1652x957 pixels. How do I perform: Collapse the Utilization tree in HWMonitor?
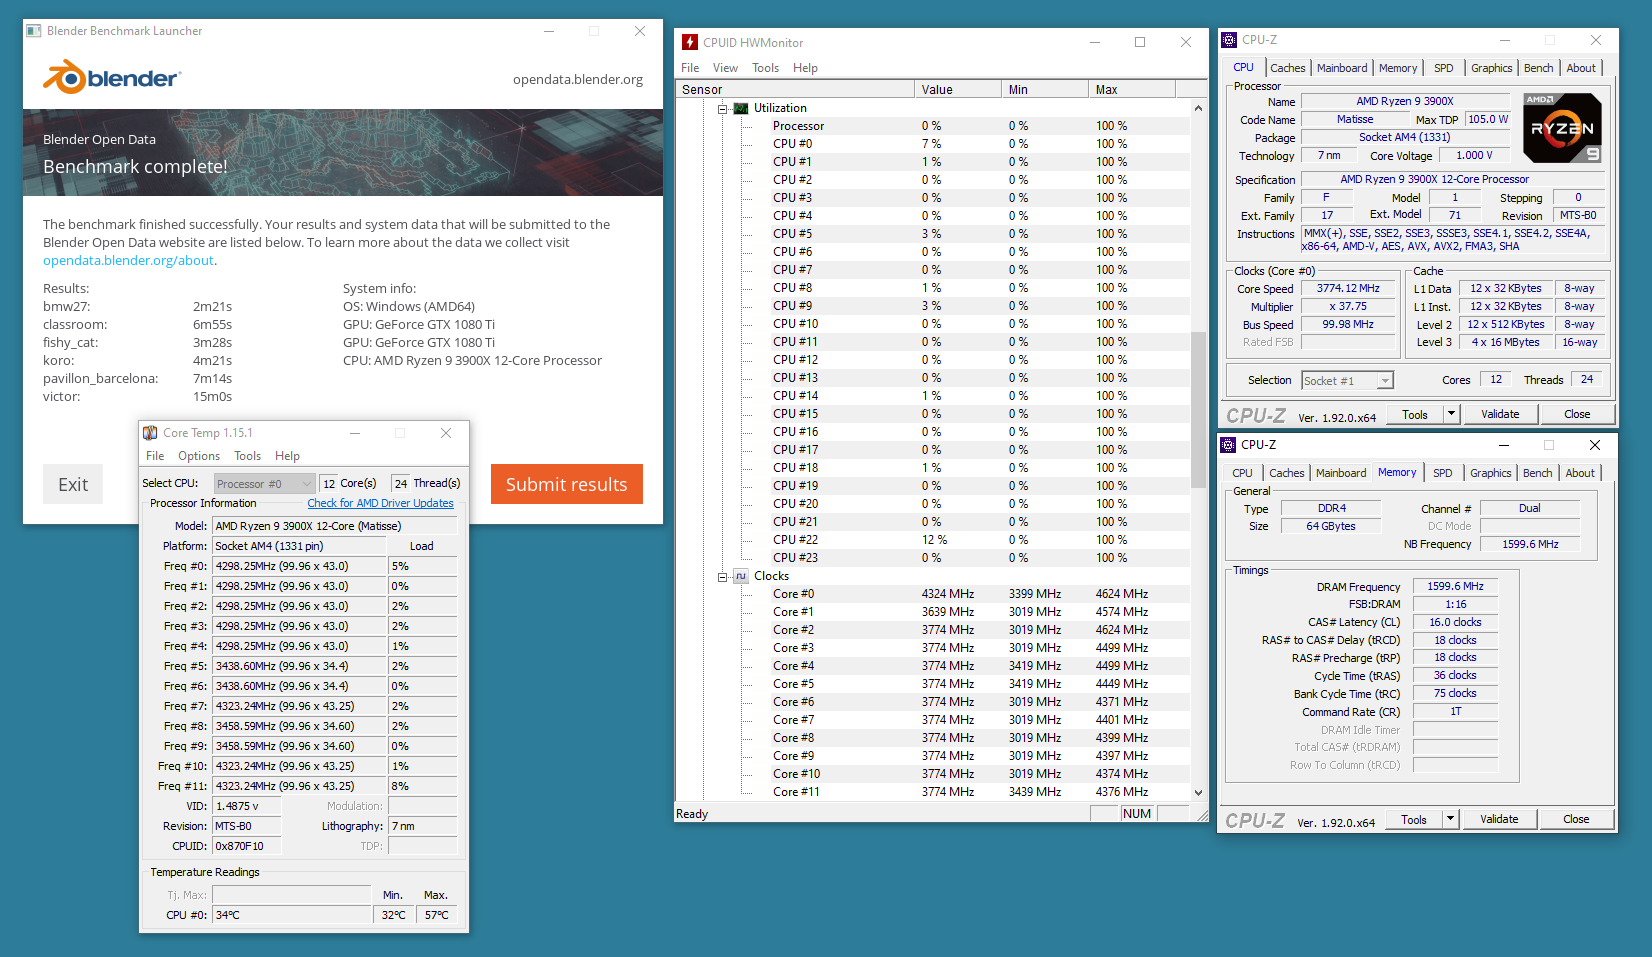click(722, 108)
